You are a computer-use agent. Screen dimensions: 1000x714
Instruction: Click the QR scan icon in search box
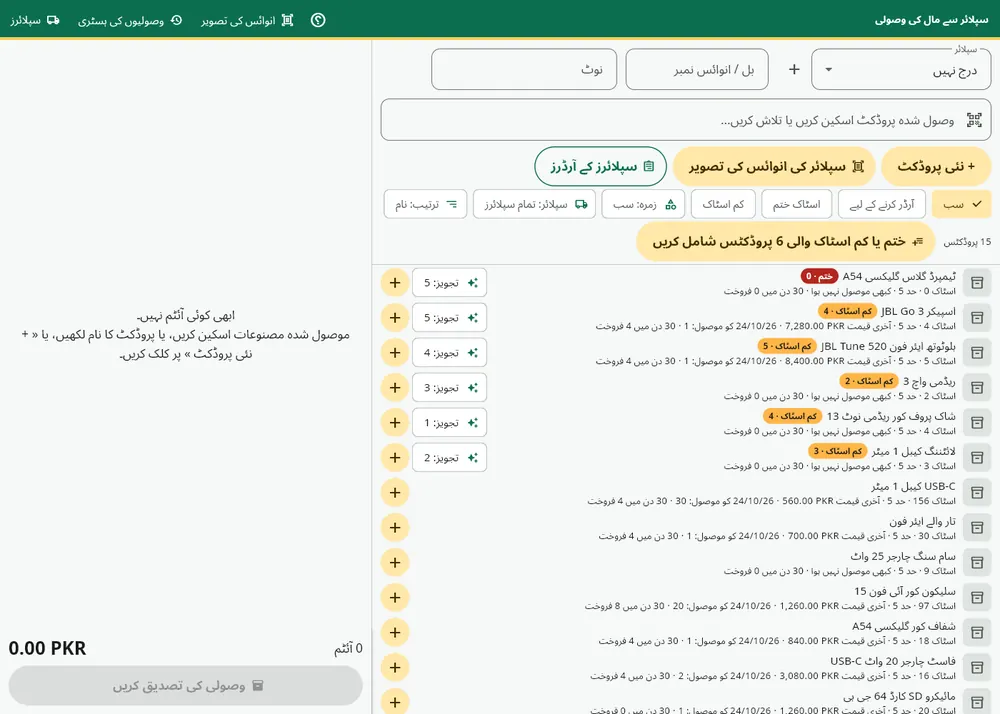(974, 120)
